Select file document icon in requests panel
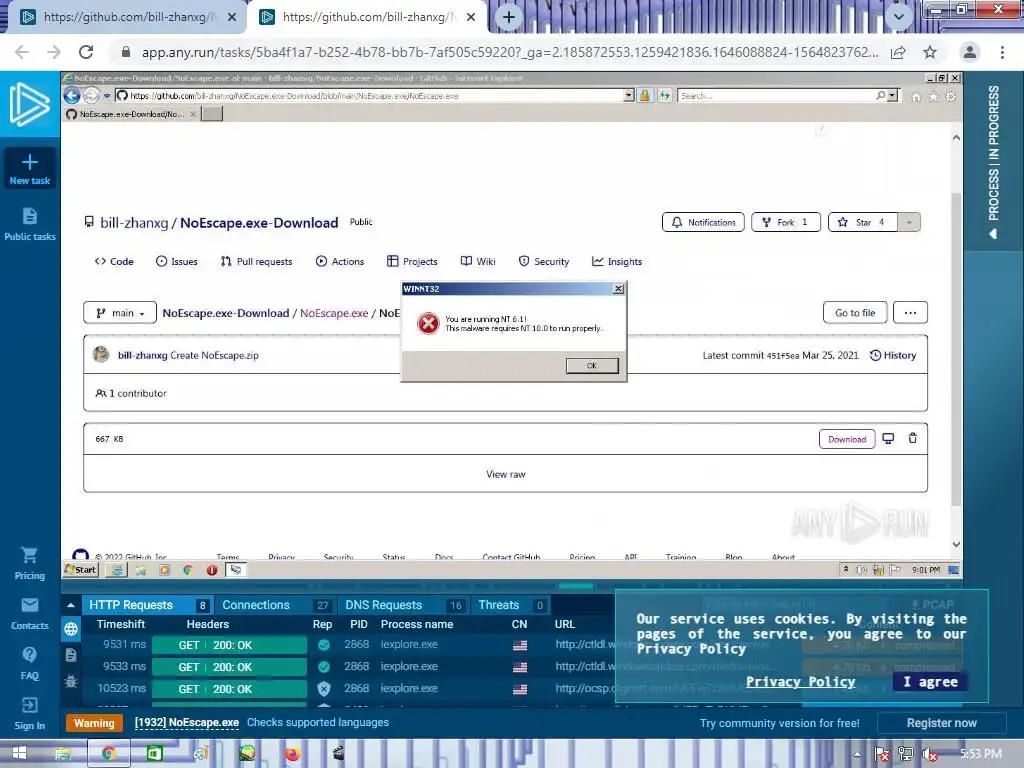Screen dimensions: 1024x768 tap(71, 655)
